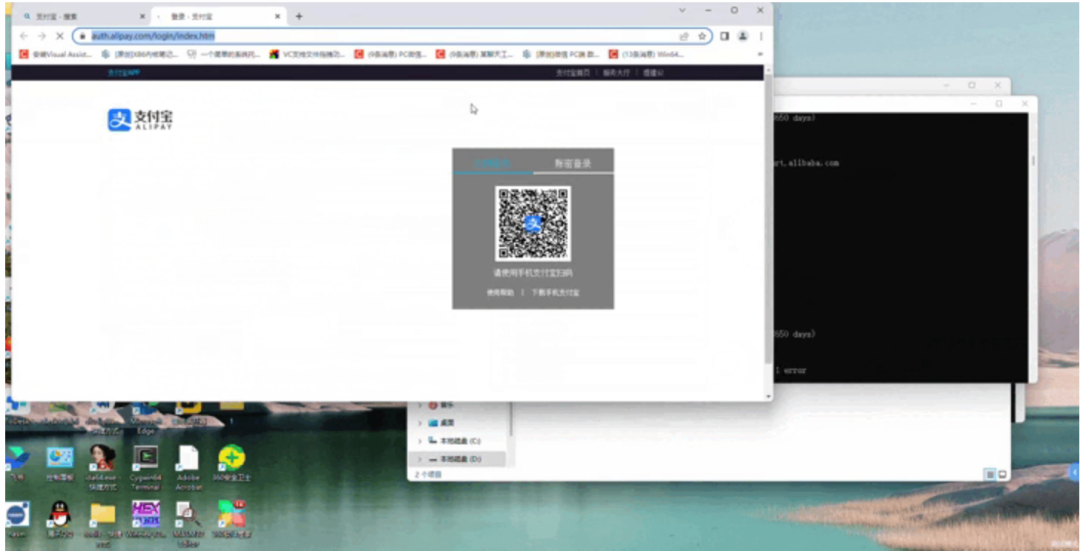Screen dimensions: 1080x551
Task: Click the 使用帮助 link under the QR code
Action: [x=501, y=293]
